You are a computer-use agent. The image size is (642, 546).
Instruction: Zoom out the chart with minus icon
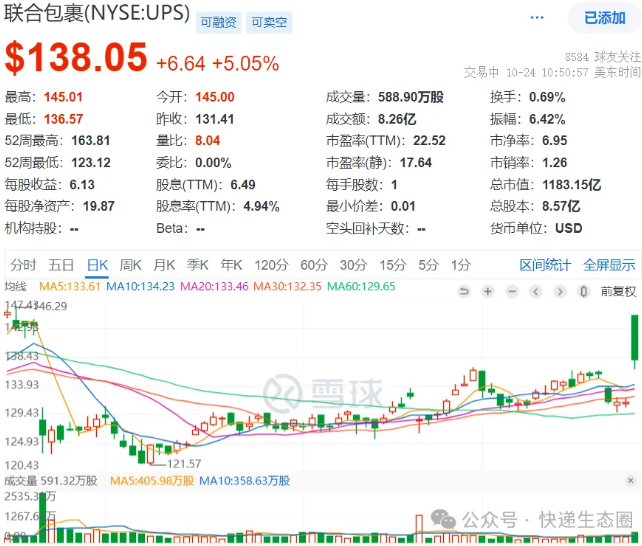[512, 291]
